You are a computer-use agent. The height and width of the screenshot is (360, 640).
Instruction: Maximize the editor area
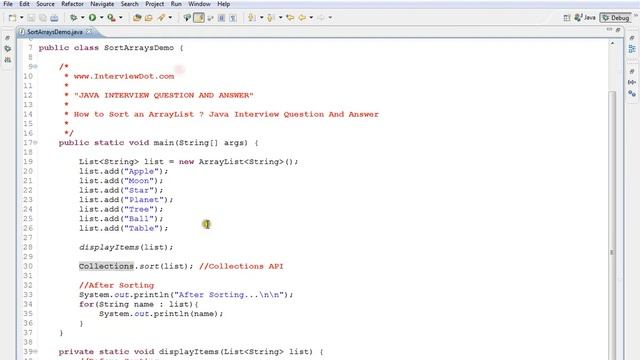pos(618,30)
